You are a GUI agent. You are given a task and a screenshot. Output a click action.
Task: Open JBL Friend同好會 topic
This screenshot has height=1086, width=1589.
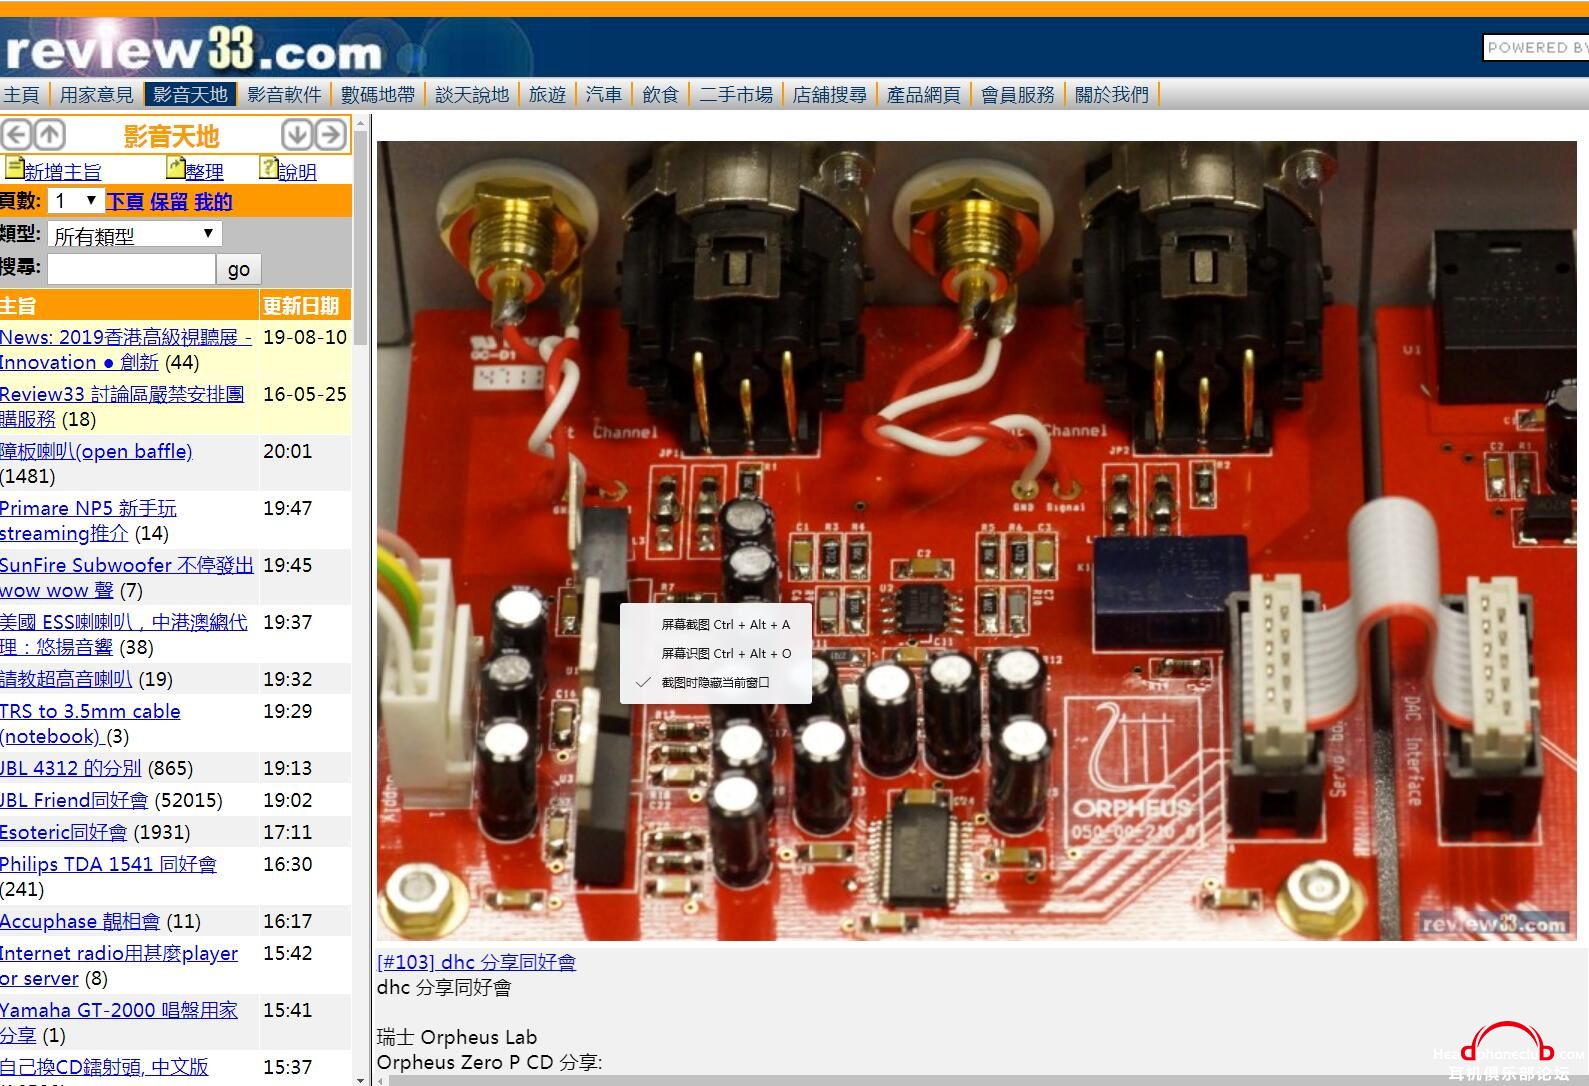coord(74,800)
